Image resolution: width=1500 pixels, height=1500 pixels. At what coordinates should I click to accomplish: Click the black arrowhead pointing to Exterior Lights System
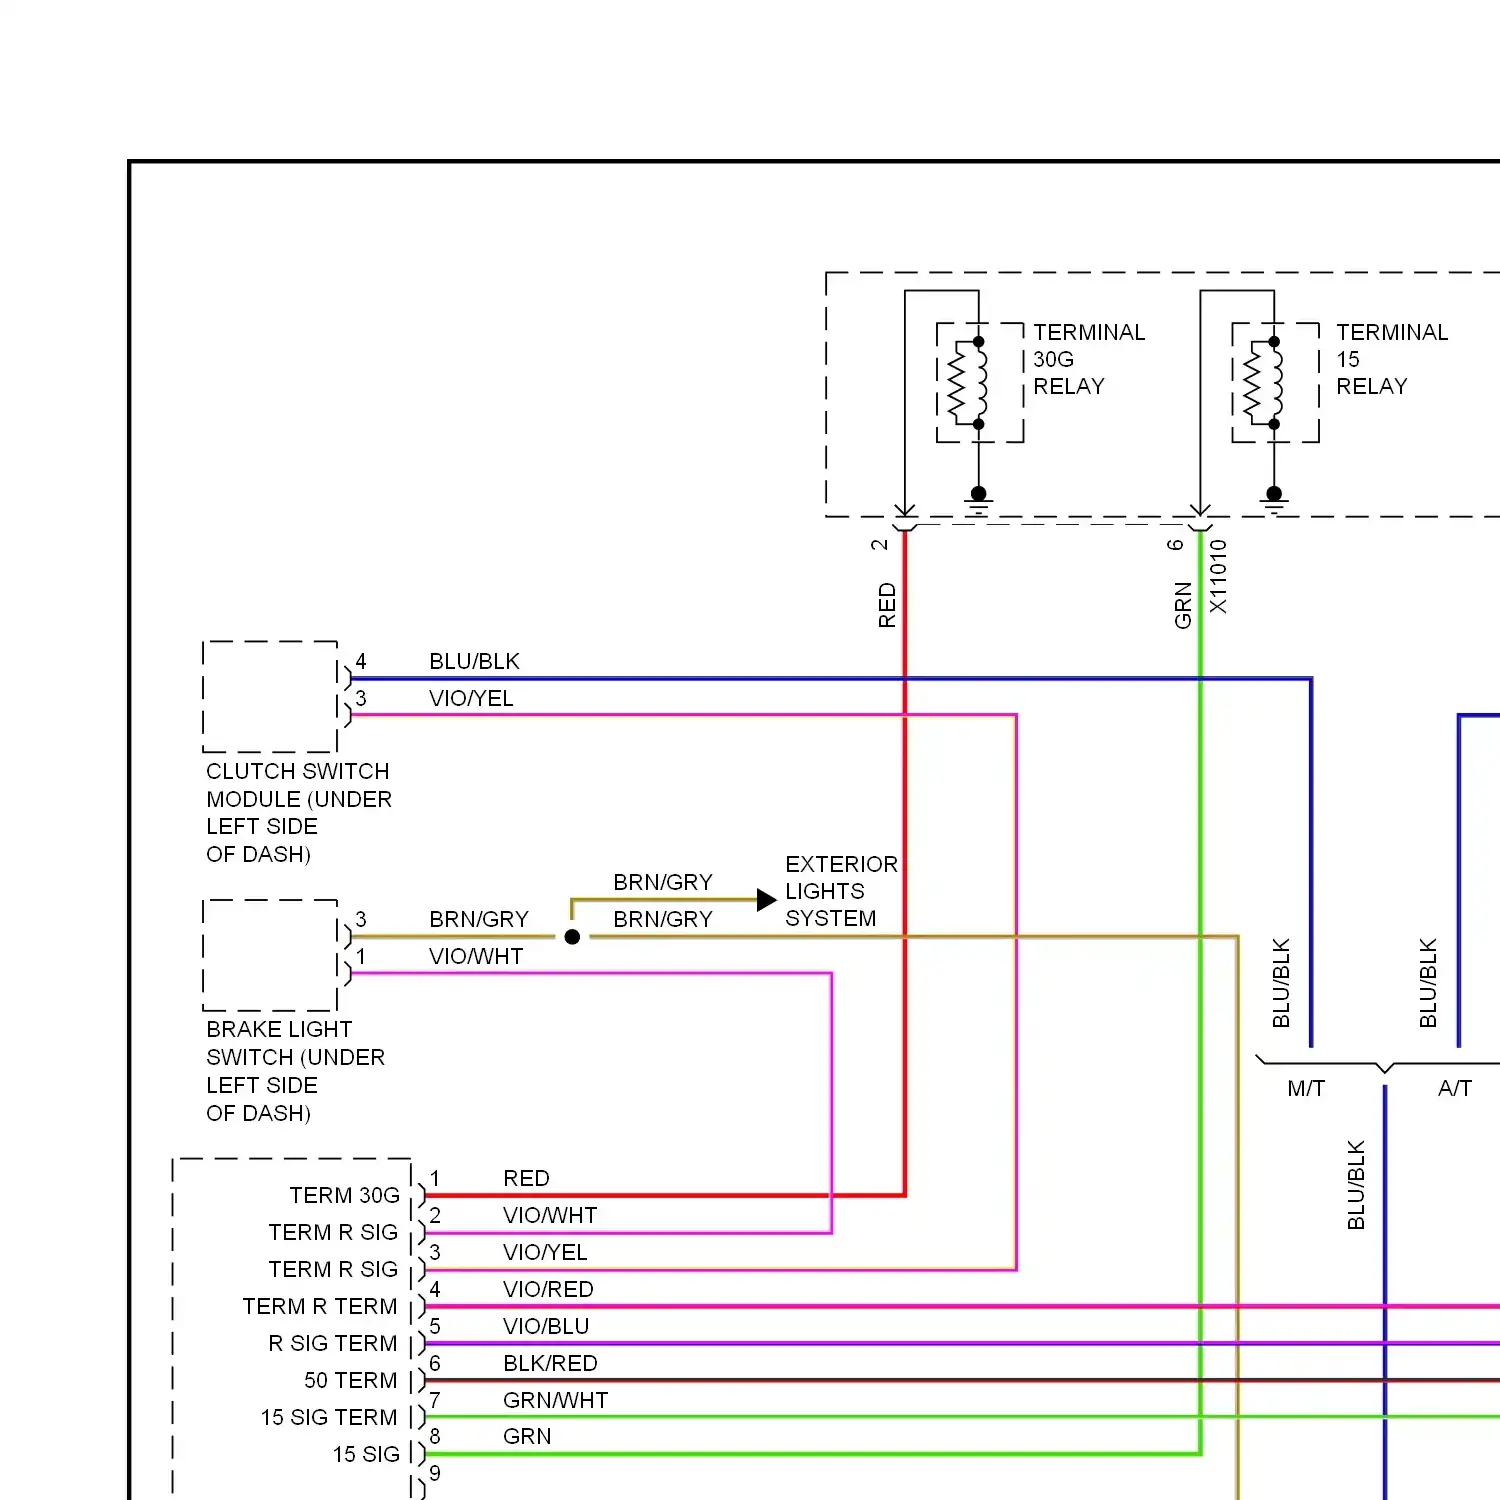tap(766, 900)
